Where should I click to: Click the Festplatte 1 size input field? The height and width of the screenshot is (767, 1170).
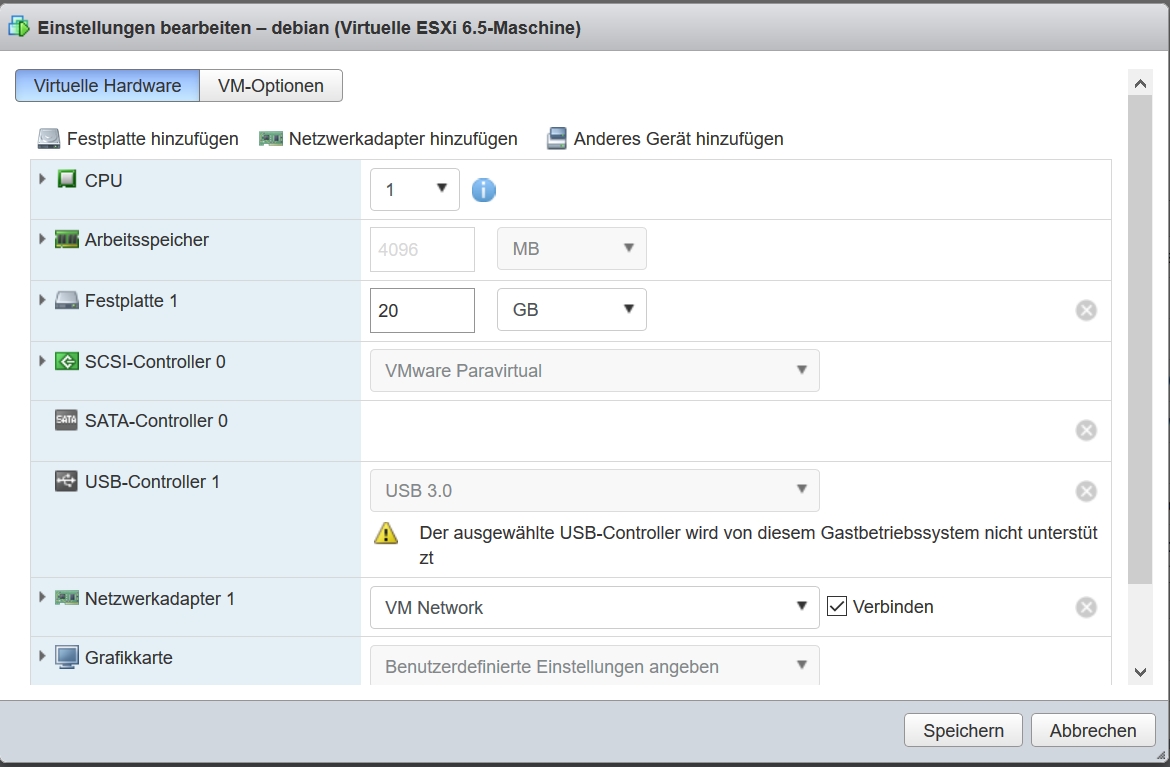coord(422,310)
